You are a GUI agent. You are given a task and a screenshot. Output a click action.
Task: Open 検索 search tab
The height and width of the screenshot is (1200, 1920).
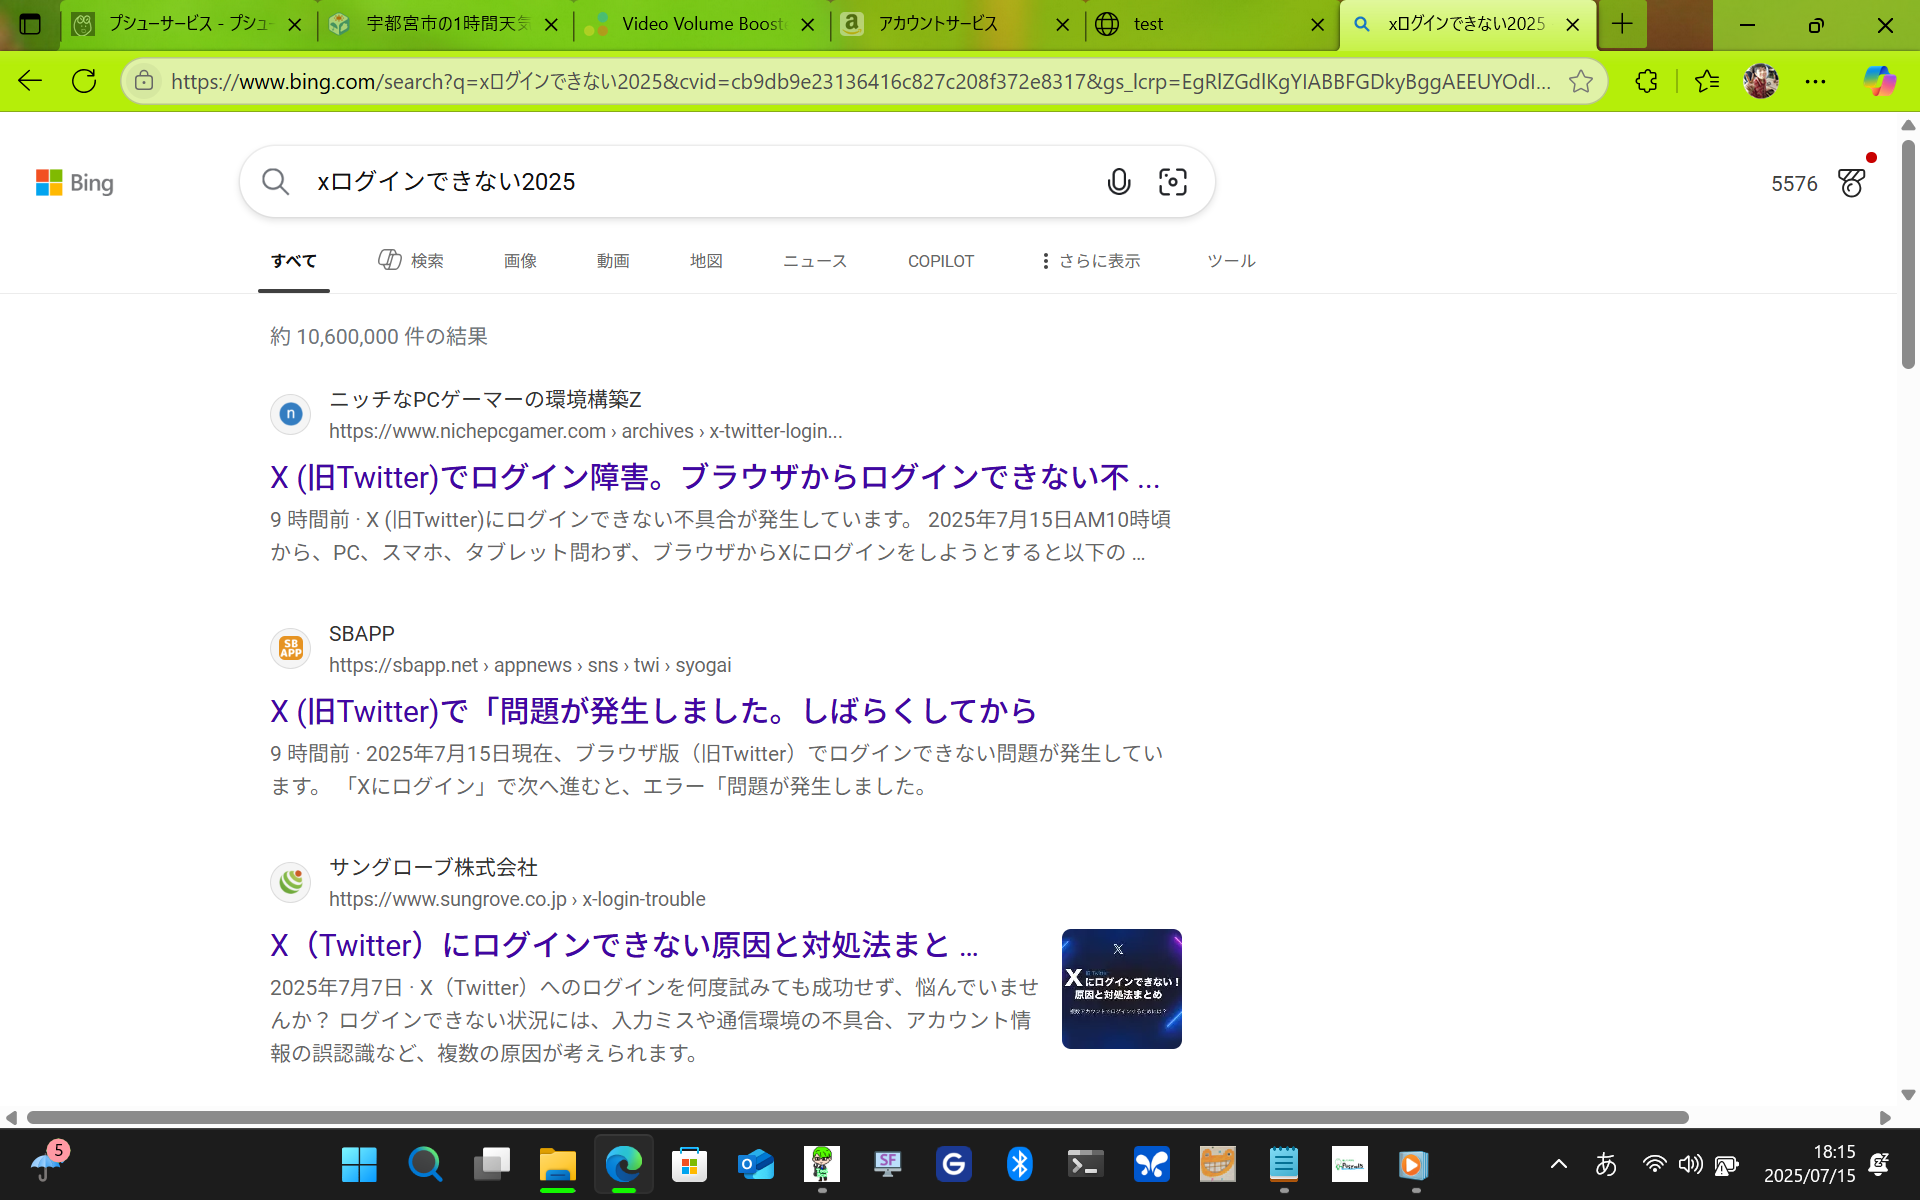(411, 261)
